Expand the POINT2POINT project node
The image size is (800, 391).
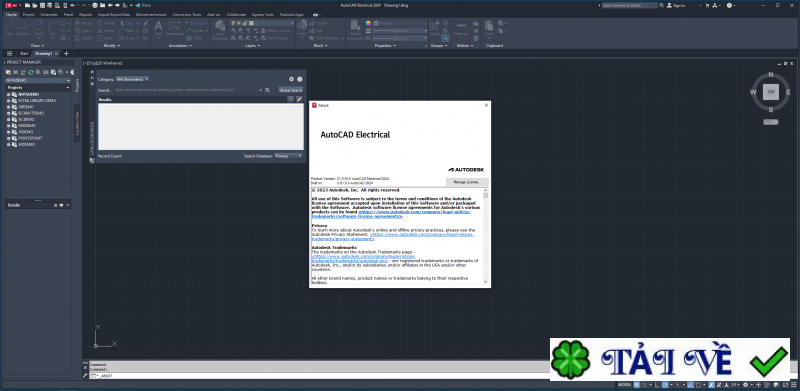(9, 138)
